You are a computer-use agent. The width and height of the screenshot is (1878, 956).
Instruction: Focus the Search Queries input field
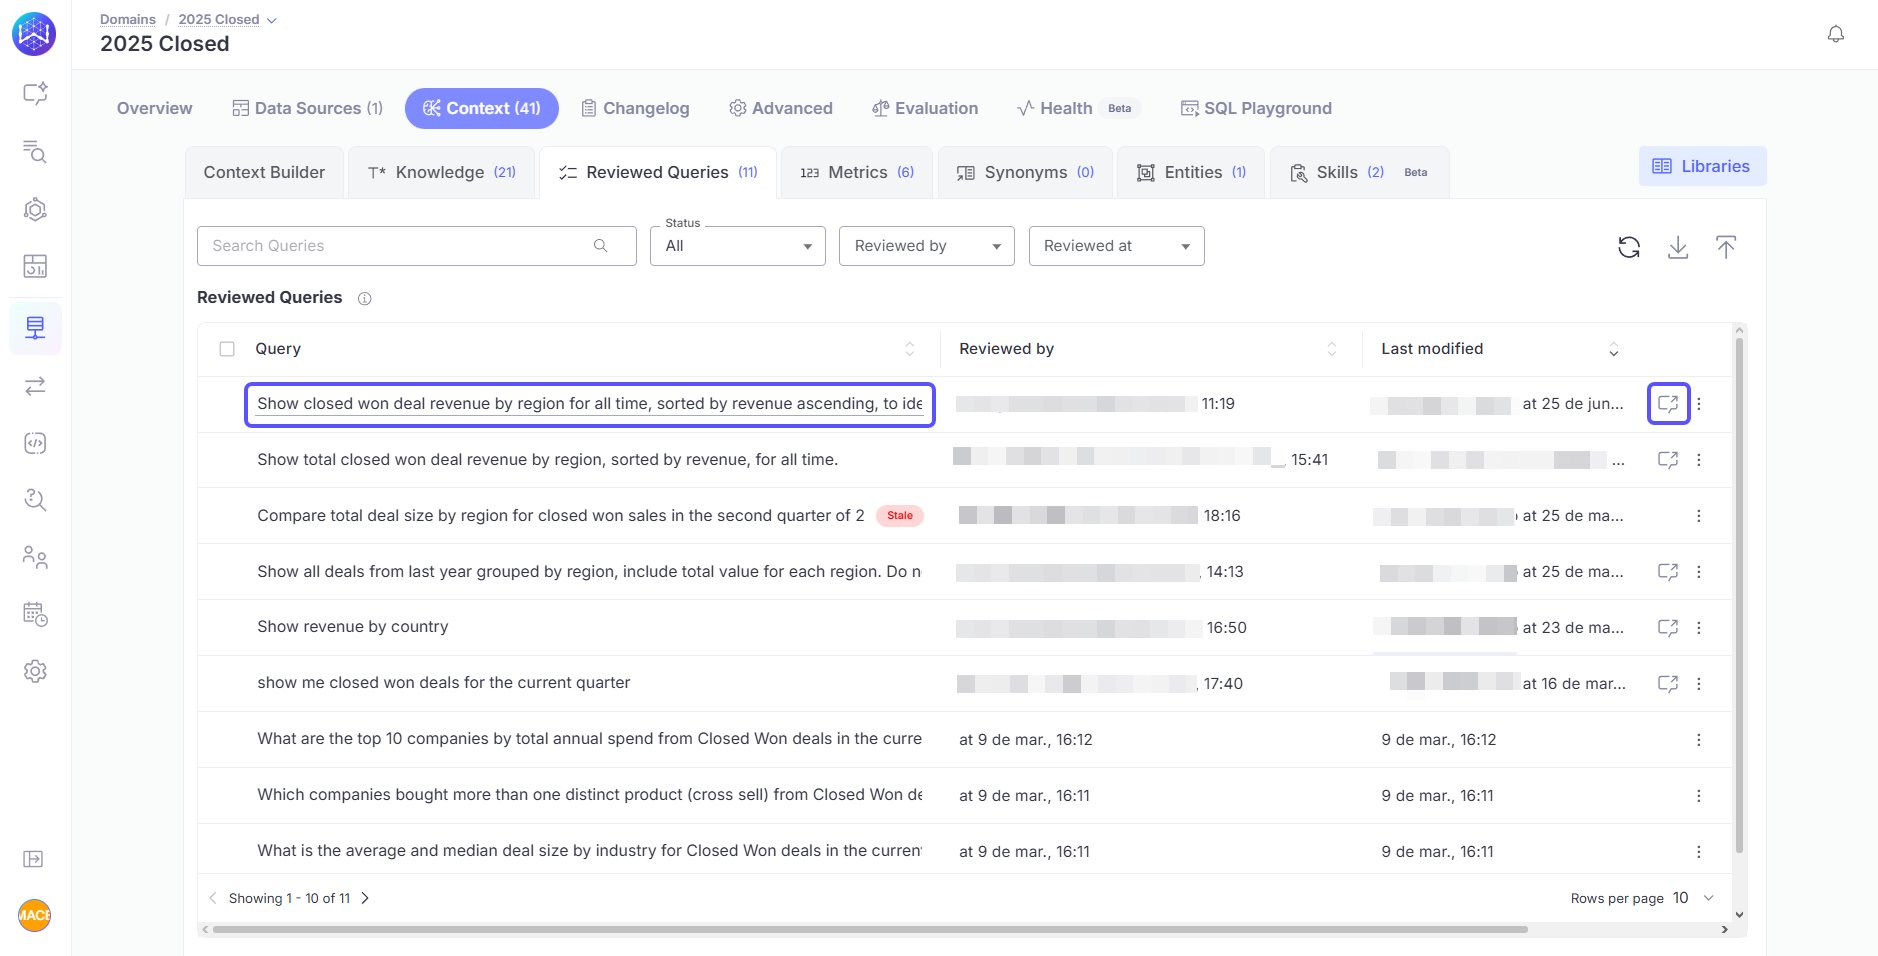(417, 246)
